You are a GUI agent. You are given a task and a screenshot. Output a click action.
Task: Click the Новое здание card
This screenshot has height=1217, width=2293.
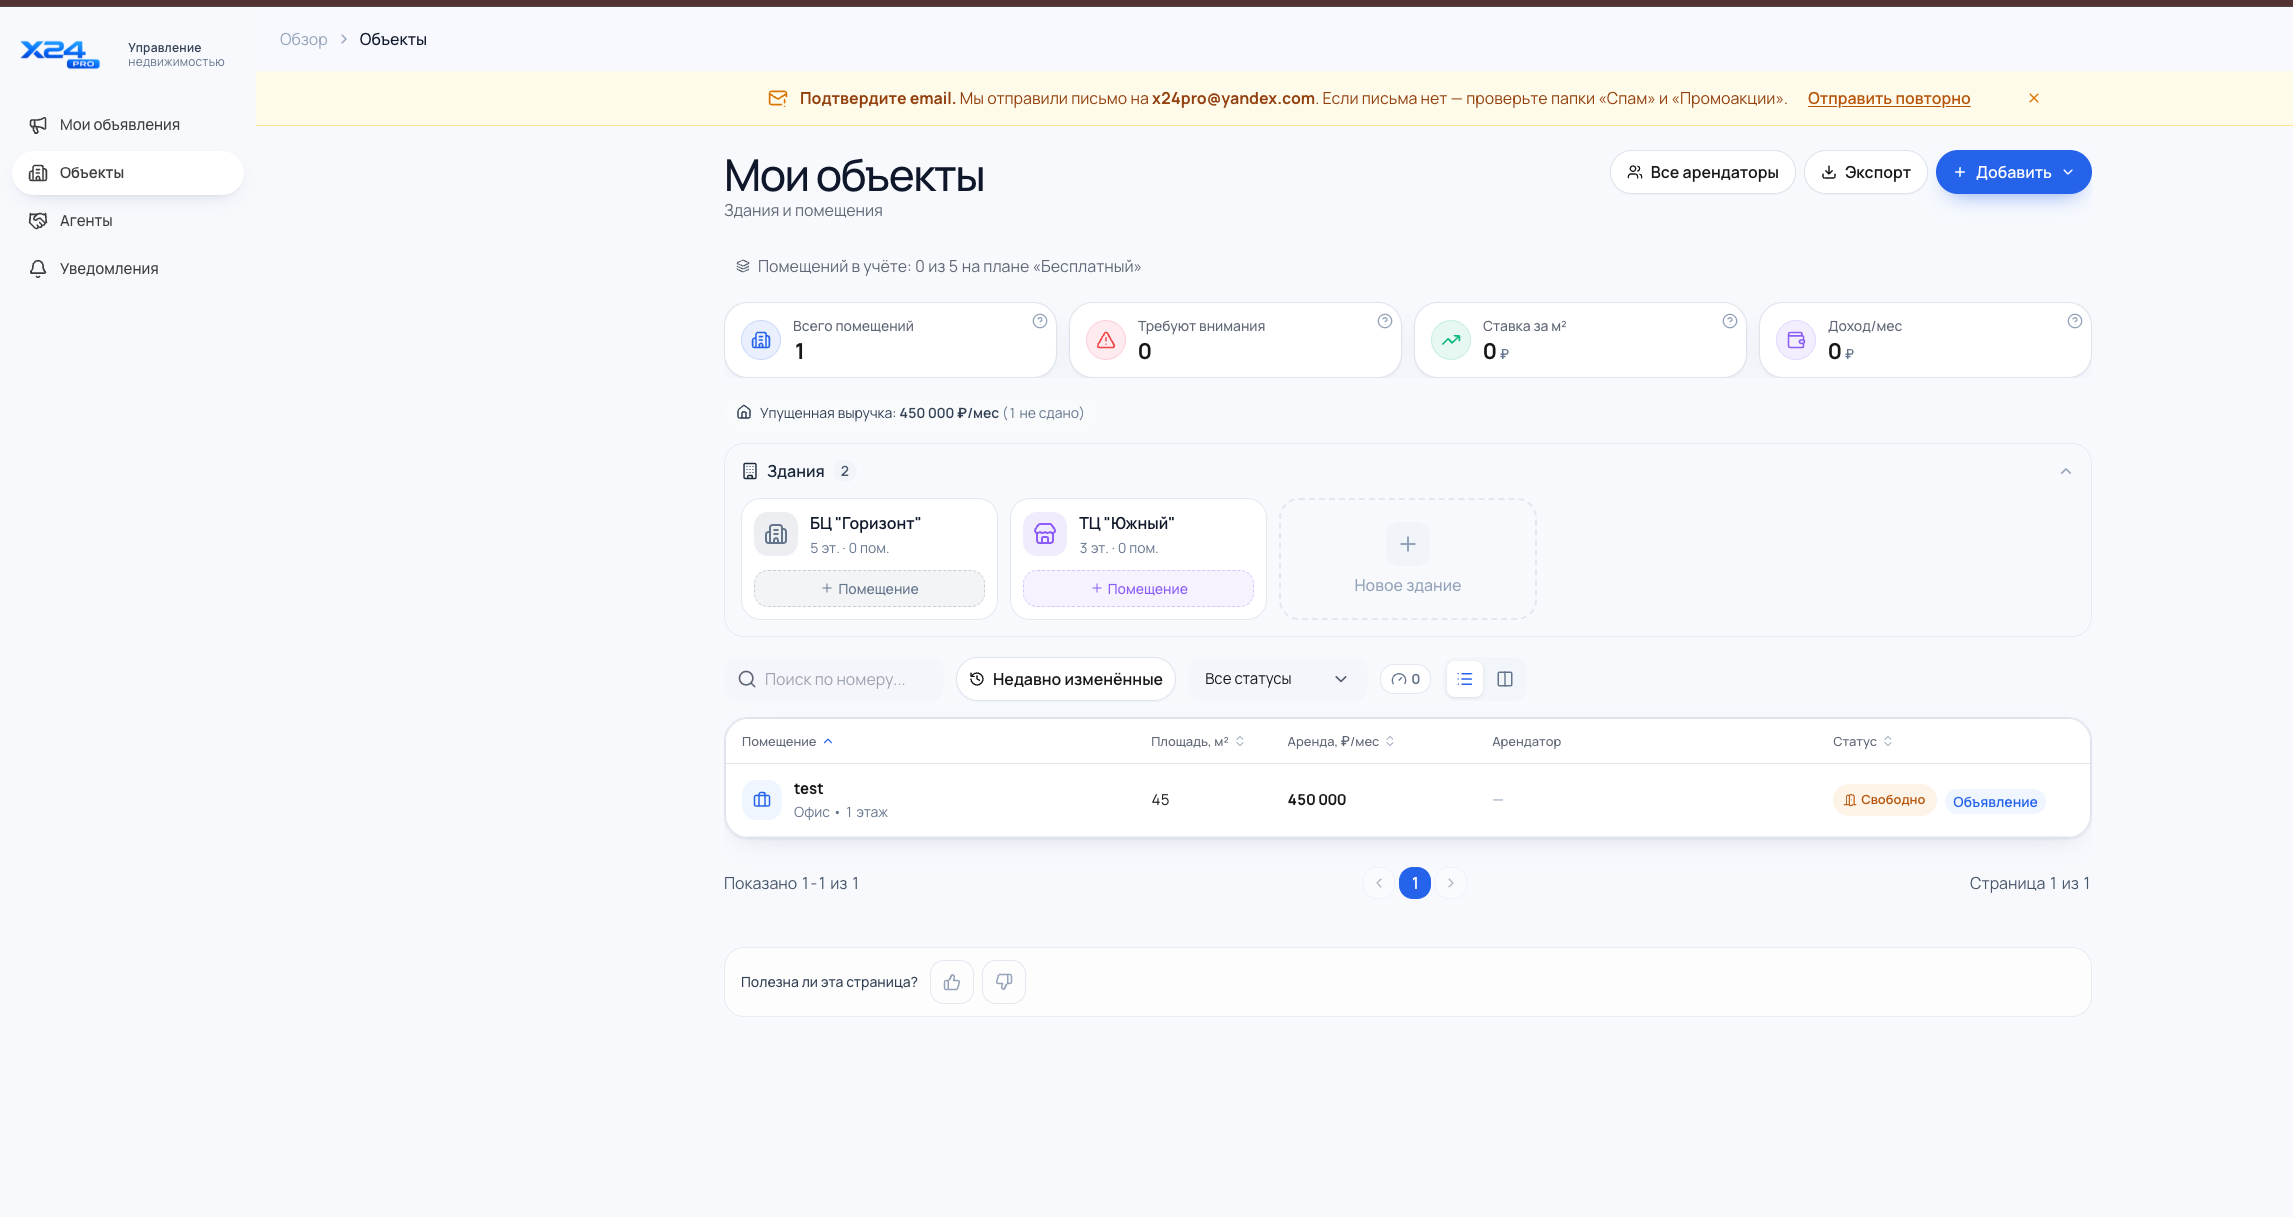1407,559
